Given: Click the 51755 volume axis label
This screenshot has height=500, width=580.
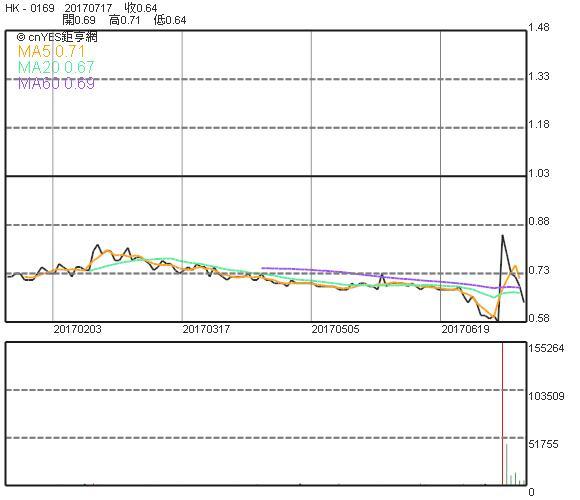Looking at the screenshot, I should 543,444.
